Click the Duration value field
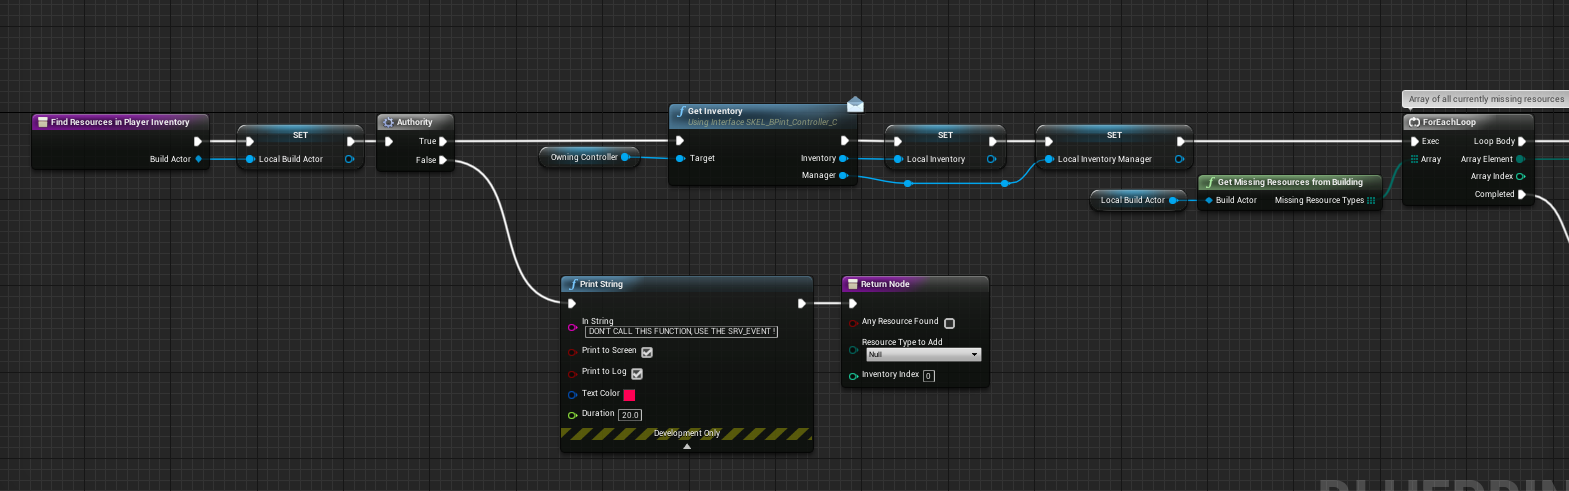 point(630,415)
